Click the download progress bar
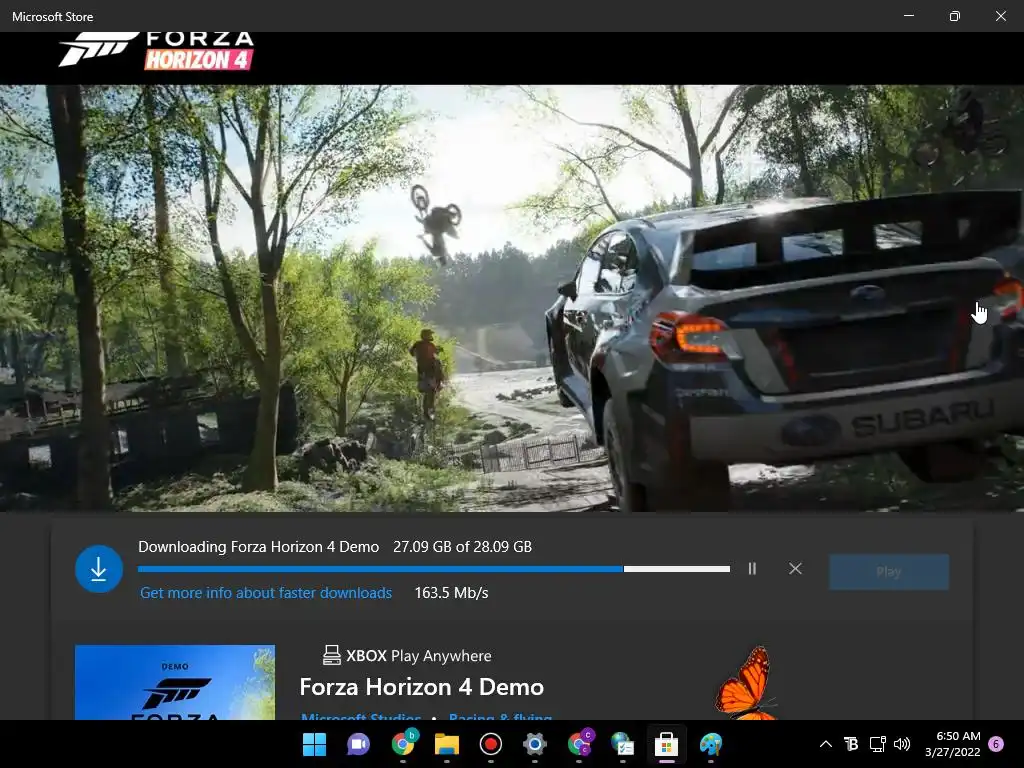The height and width of the screenshot is (768, 1024). coord(434,569)
